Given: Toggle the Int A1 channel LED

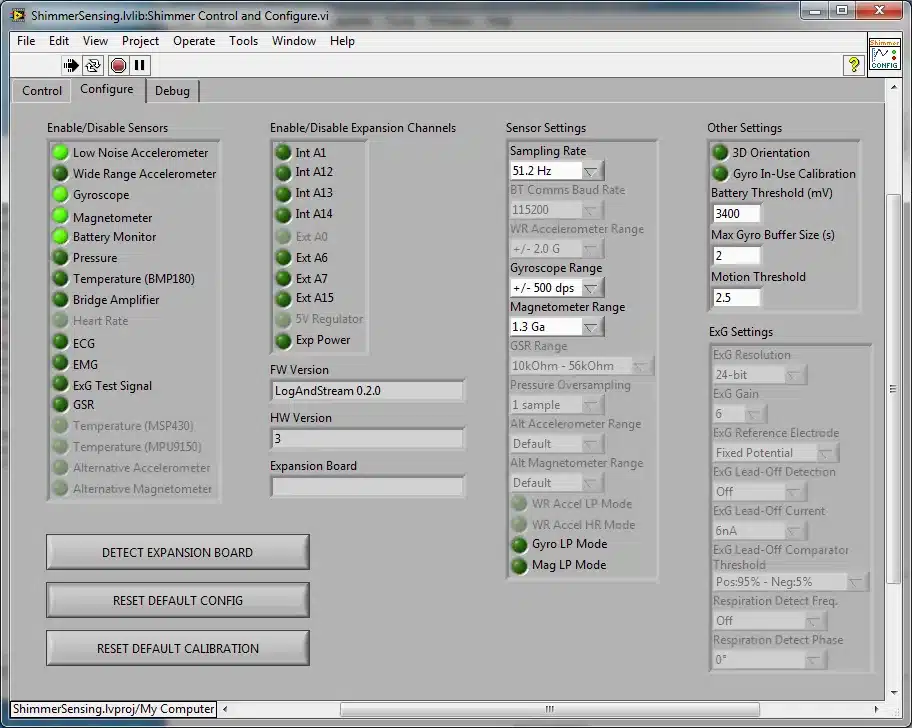Looking at the screenshot, I should click(x=283, y=153).
